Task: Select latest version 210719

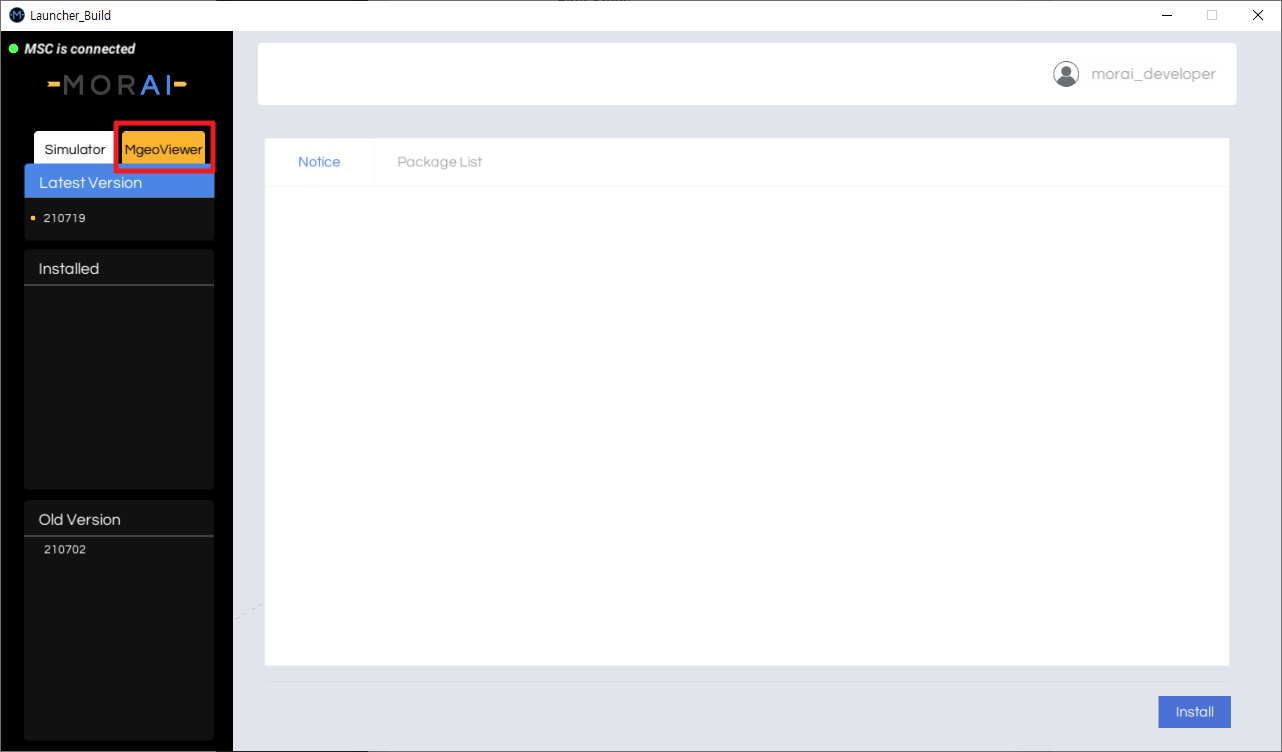Action: click(65, 218)
